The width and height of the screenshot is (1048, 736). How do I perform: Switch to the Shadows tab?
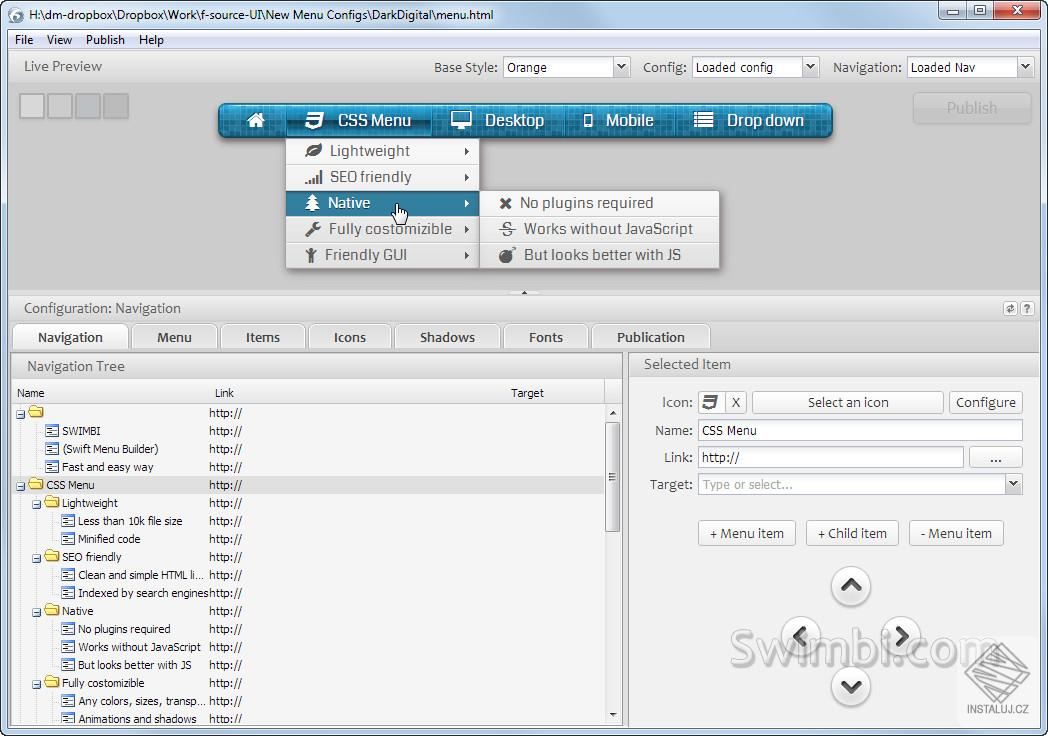(x=446, y=337)
